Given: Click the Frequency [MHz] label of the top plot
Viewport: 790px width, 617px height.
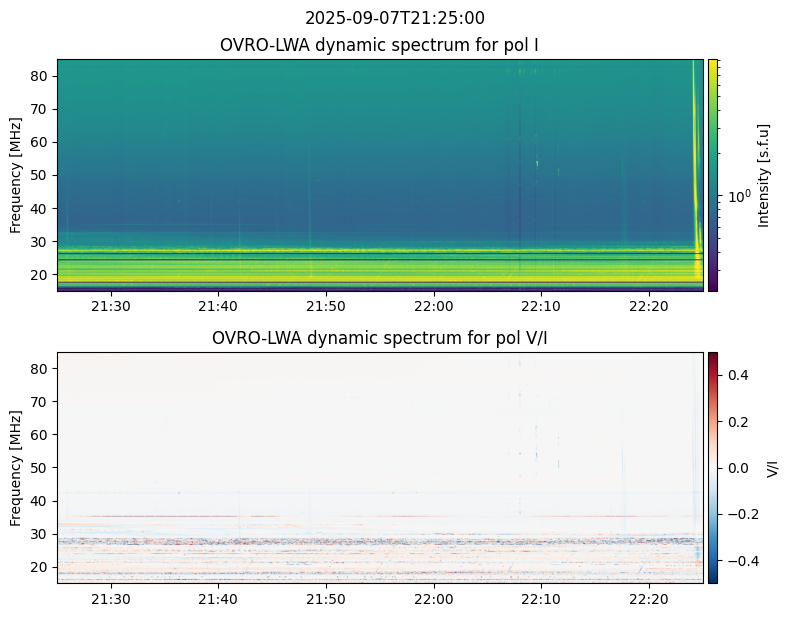Looking at the screenshot, I should pos(16,175).
